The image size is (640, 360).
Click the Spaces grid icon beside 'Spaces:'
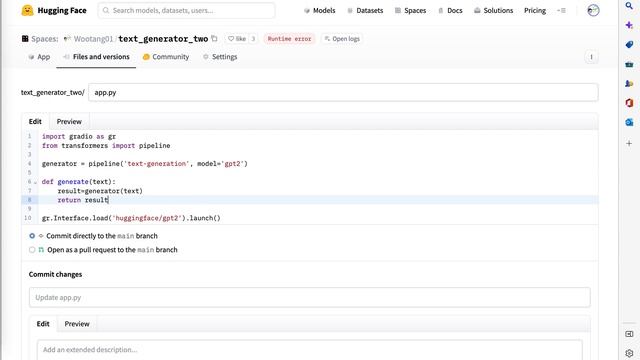25,39
